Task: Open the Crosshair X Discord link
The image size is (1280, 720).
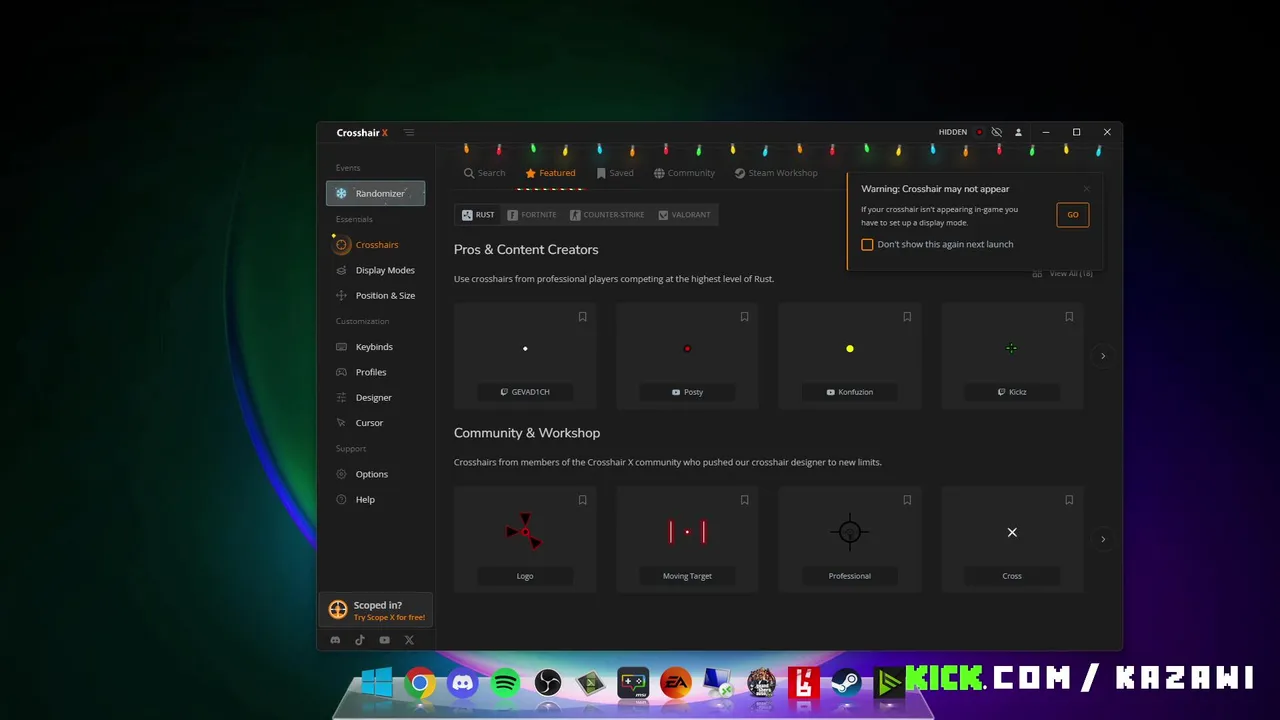Action: pyautogui.click(x=335, y=640)
